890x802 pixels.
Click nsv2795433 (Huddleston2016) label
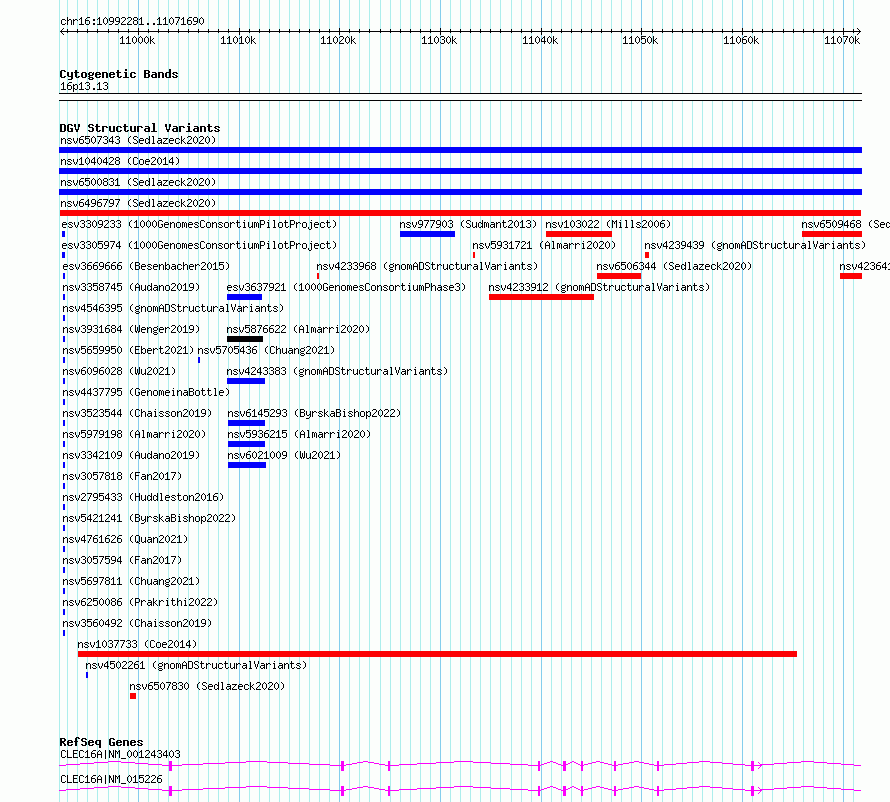pyautogui.click(x=143, y=497)
